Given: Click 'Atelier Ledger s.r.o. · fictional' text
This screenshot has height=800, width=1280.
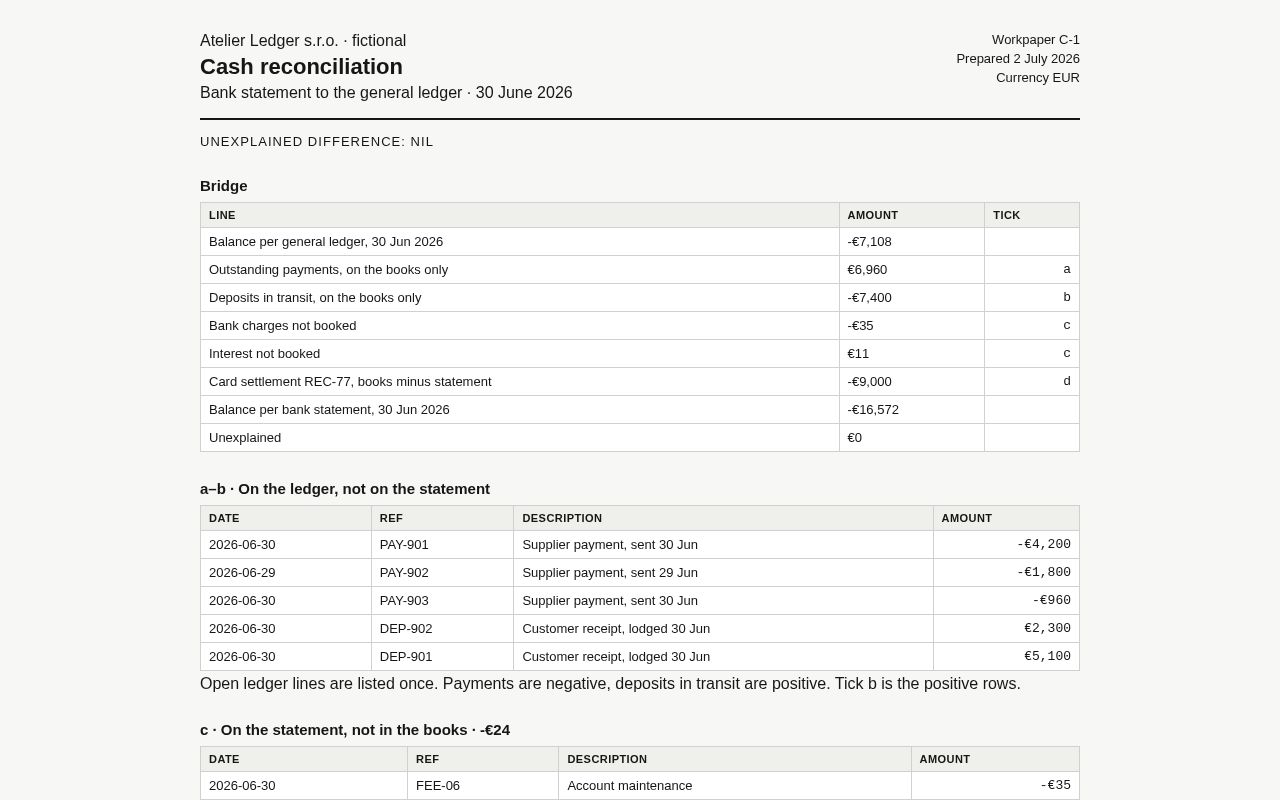Looking at the screenshot, I should pos(303,41).
